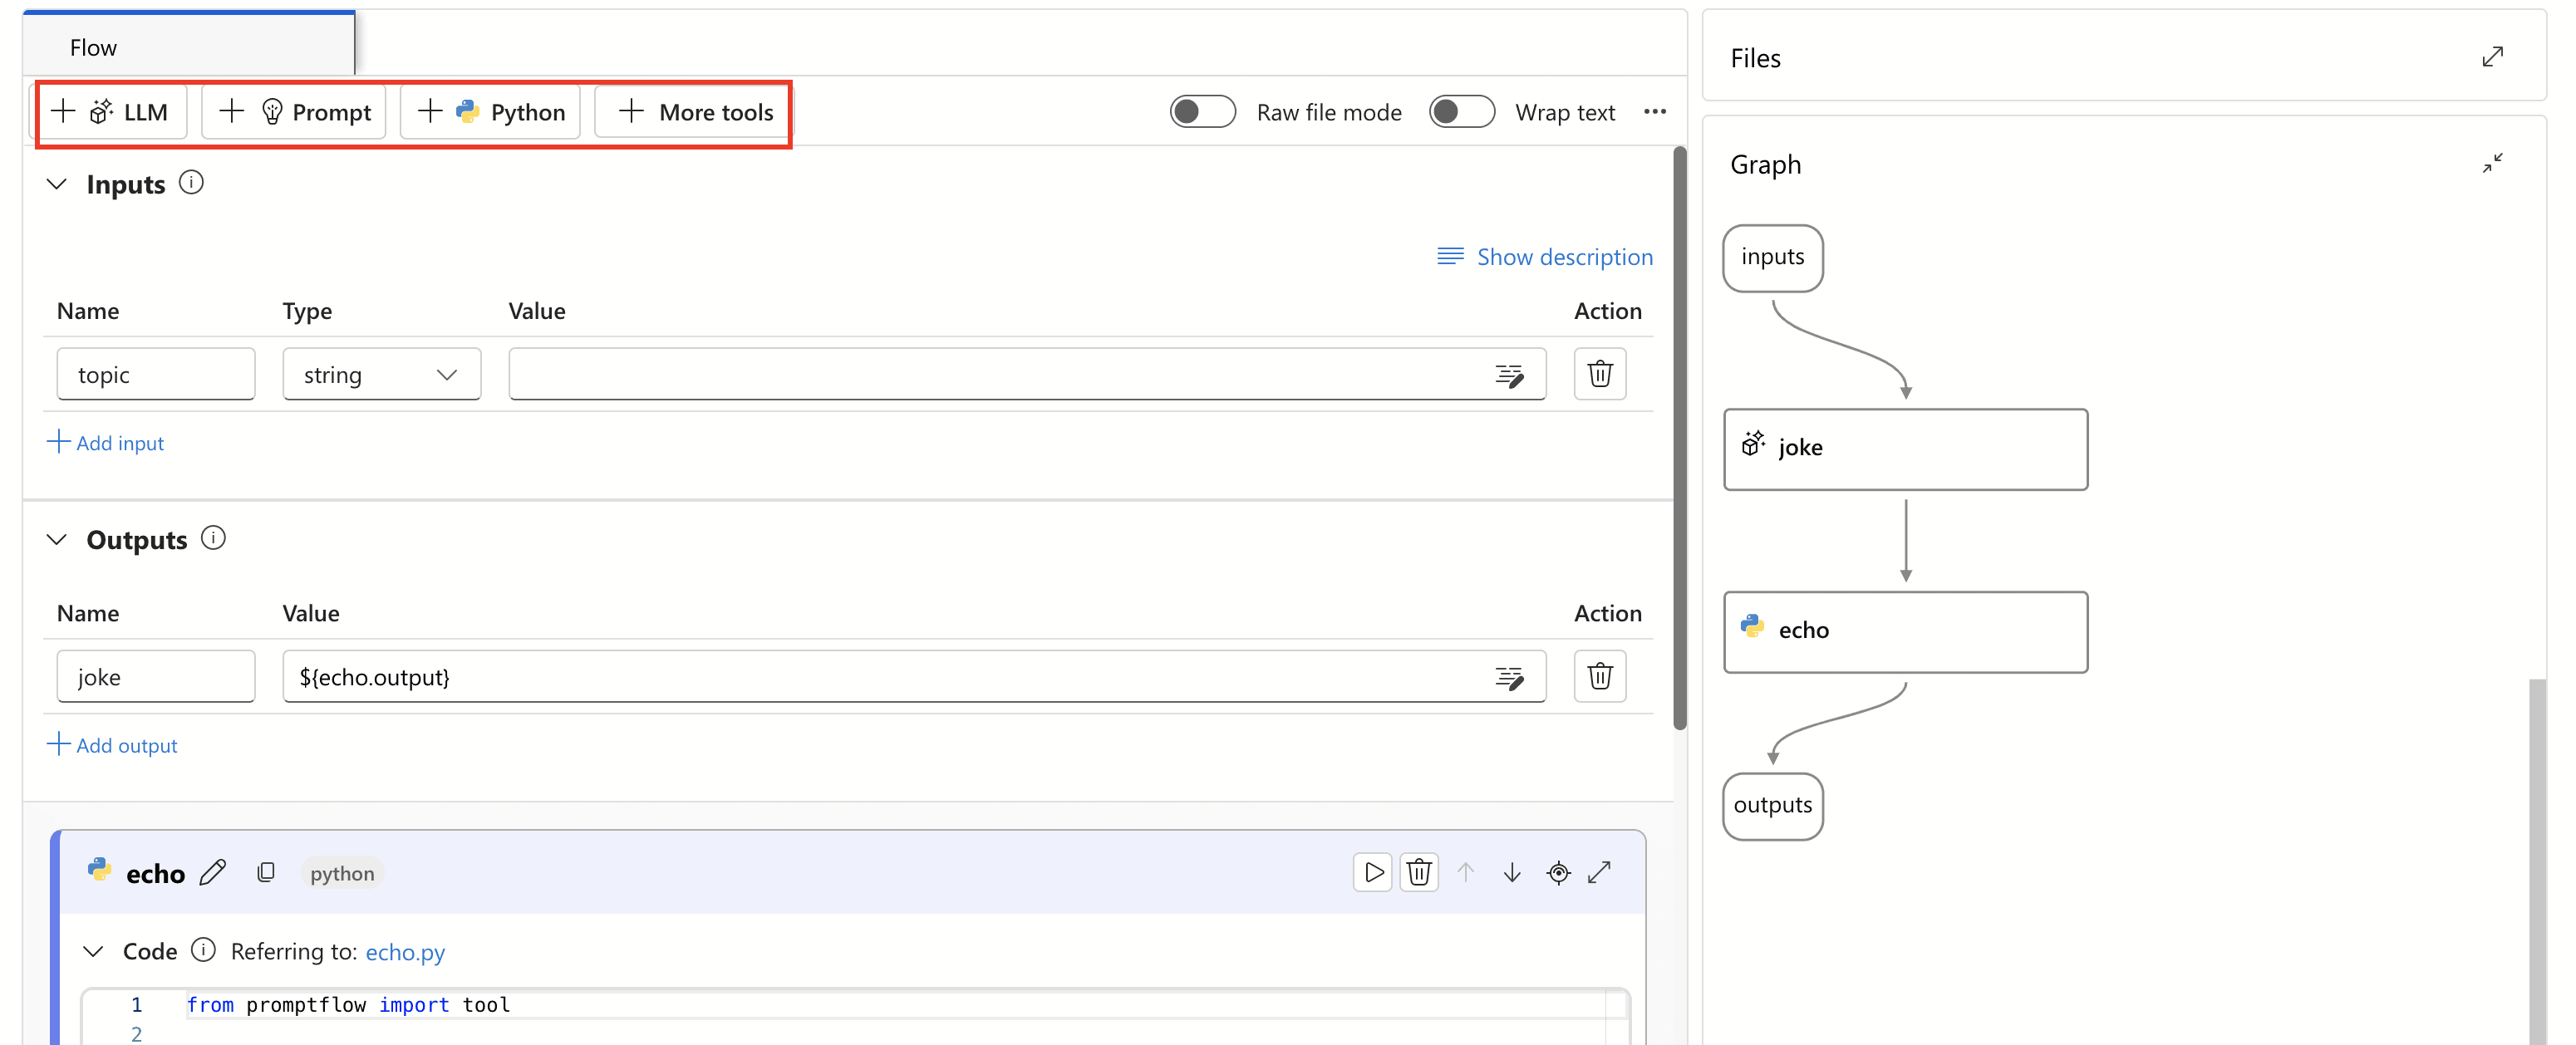Delete the echo node

[x=1419, y=872]
